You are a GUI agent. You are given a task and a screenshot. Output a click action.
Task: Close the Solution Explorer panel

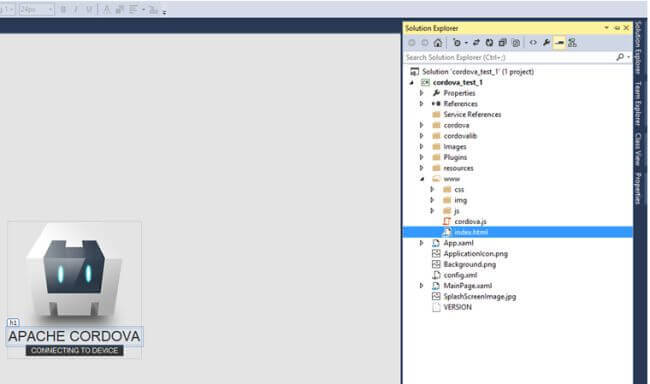[x=626, y=28]
